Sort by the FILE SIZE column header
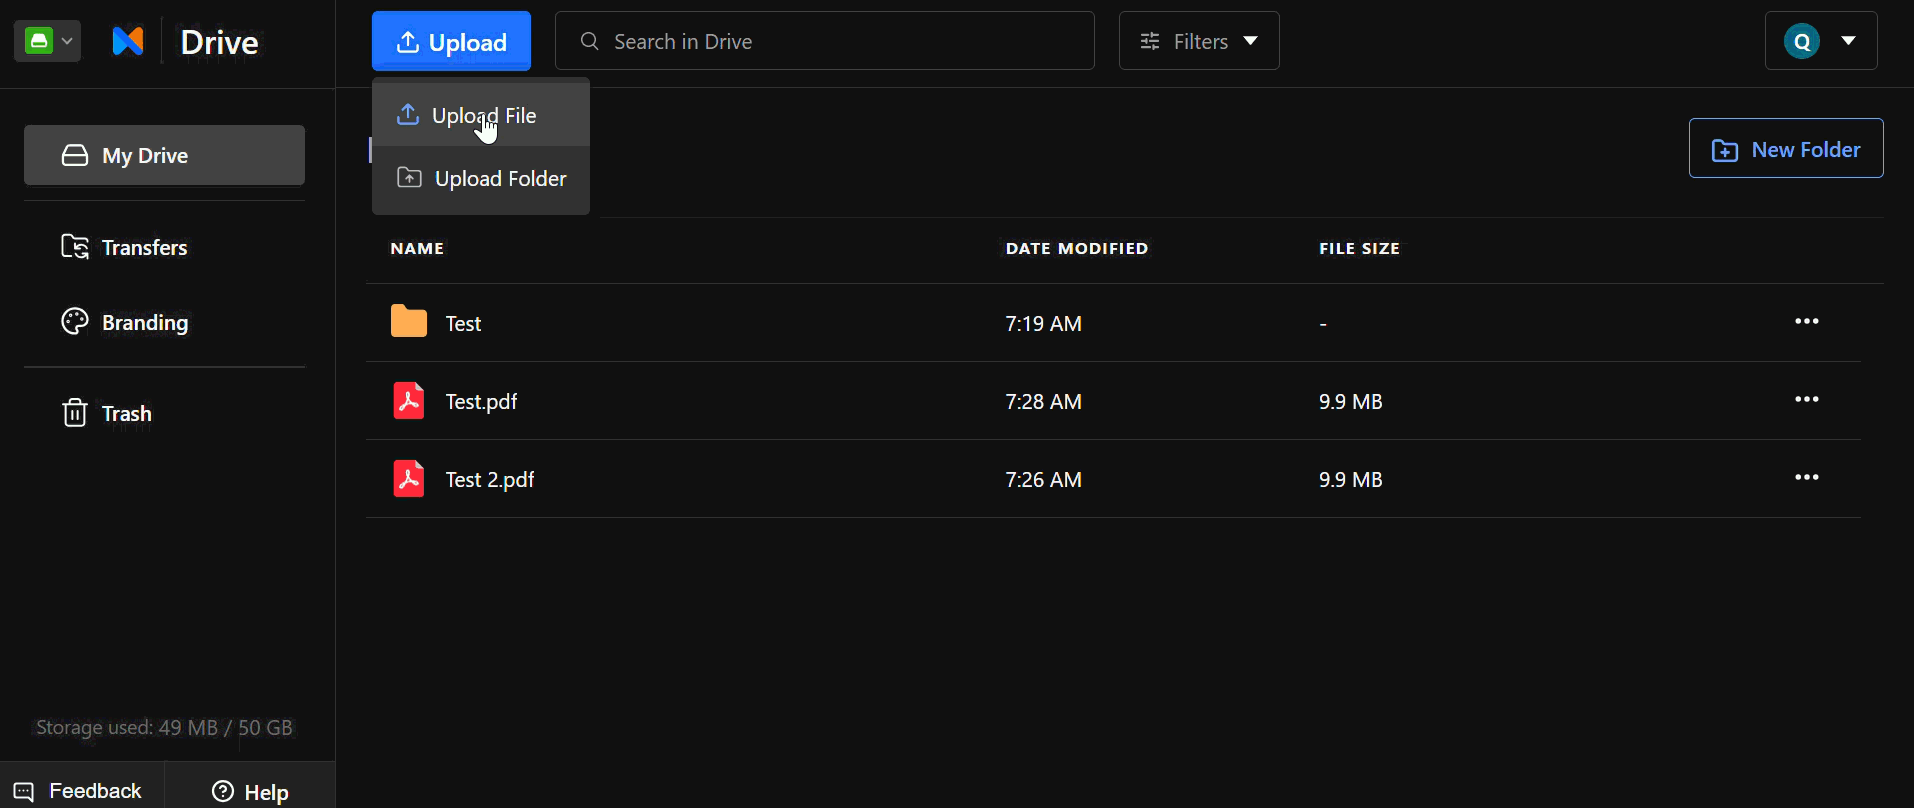The image size is (1914, 808). click(1359, 248)
